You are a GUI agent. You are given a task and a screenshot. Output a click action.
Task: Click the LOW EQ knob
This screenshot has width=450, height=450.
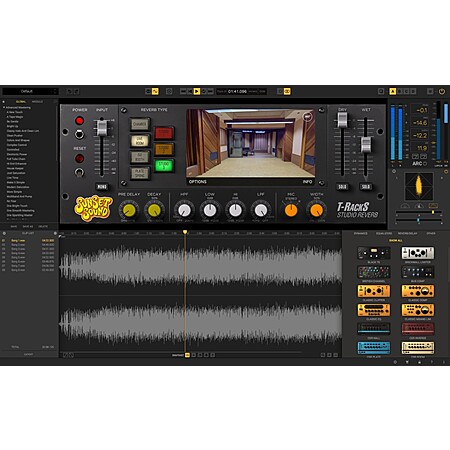210,211
